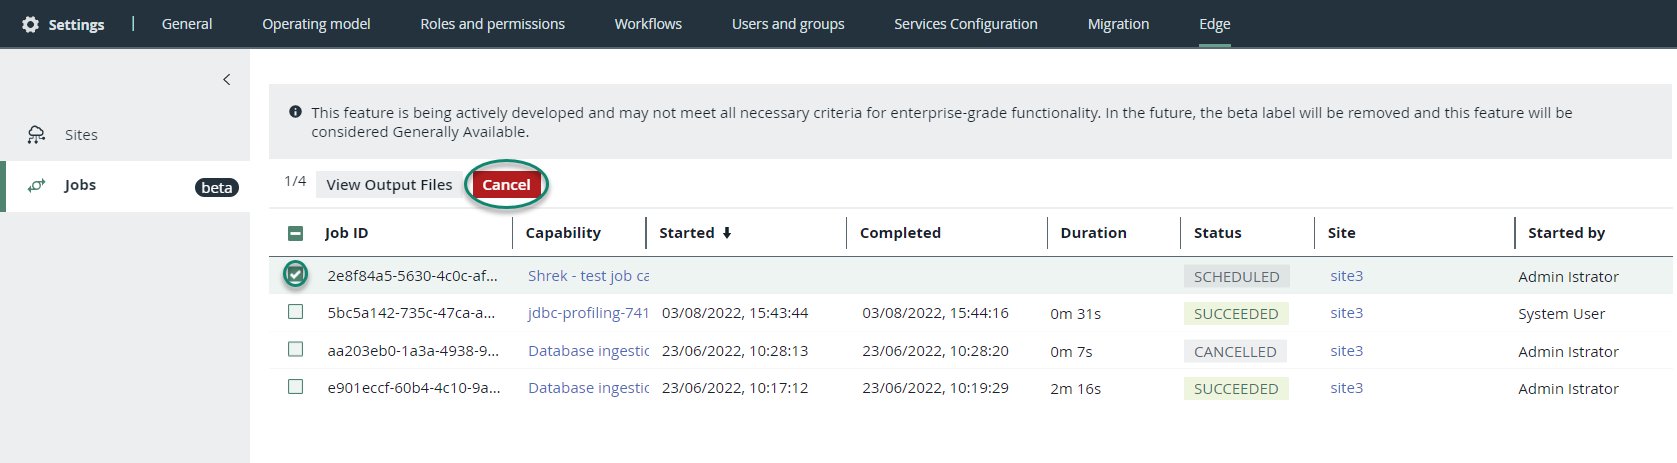Click site3 link in the SCHEDULED row
The height and width of the screenshot is (463, 1677).
coord(1346,276)
